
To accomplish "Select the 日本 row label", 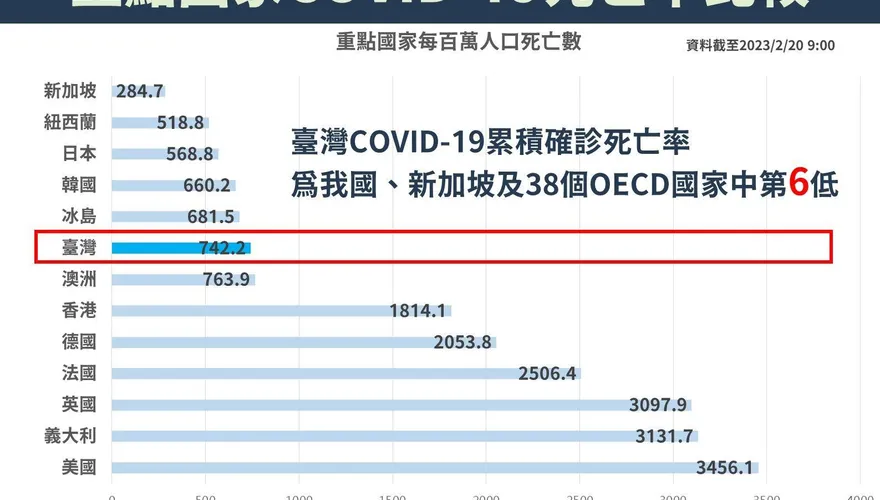I will (x=79, y=154).
